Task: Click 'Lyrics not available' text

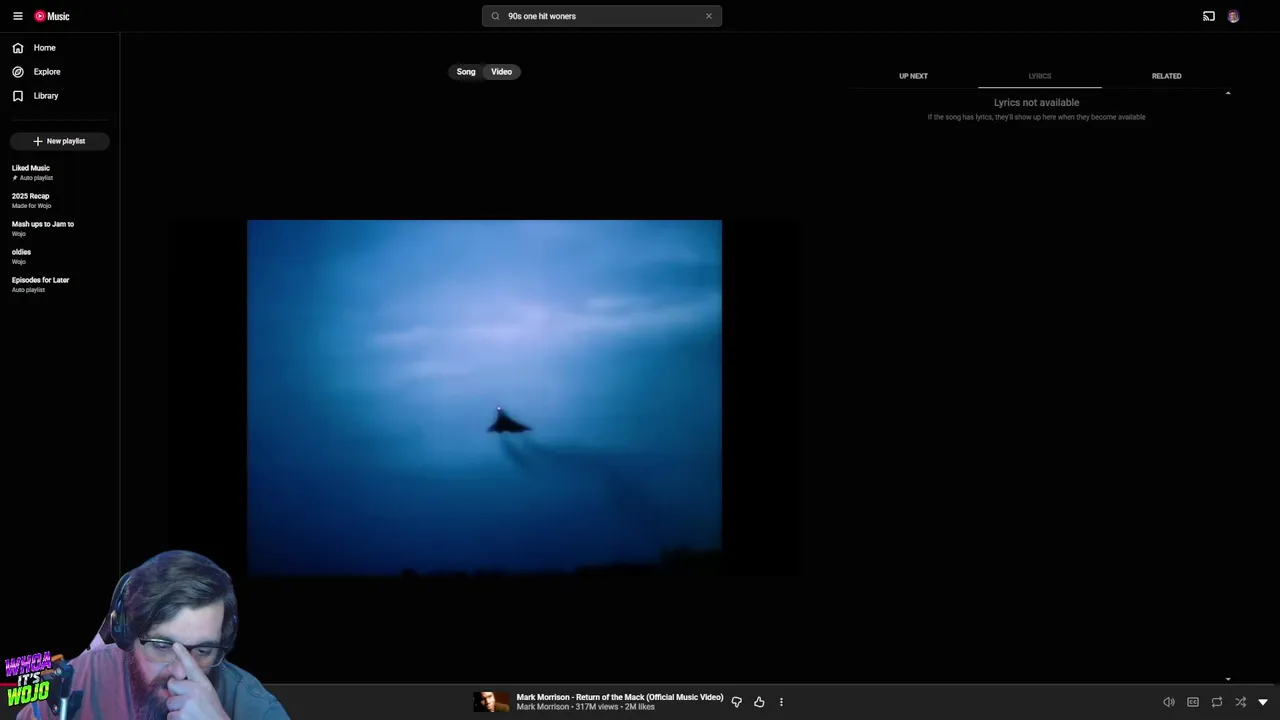Action: pos(1036,102)
